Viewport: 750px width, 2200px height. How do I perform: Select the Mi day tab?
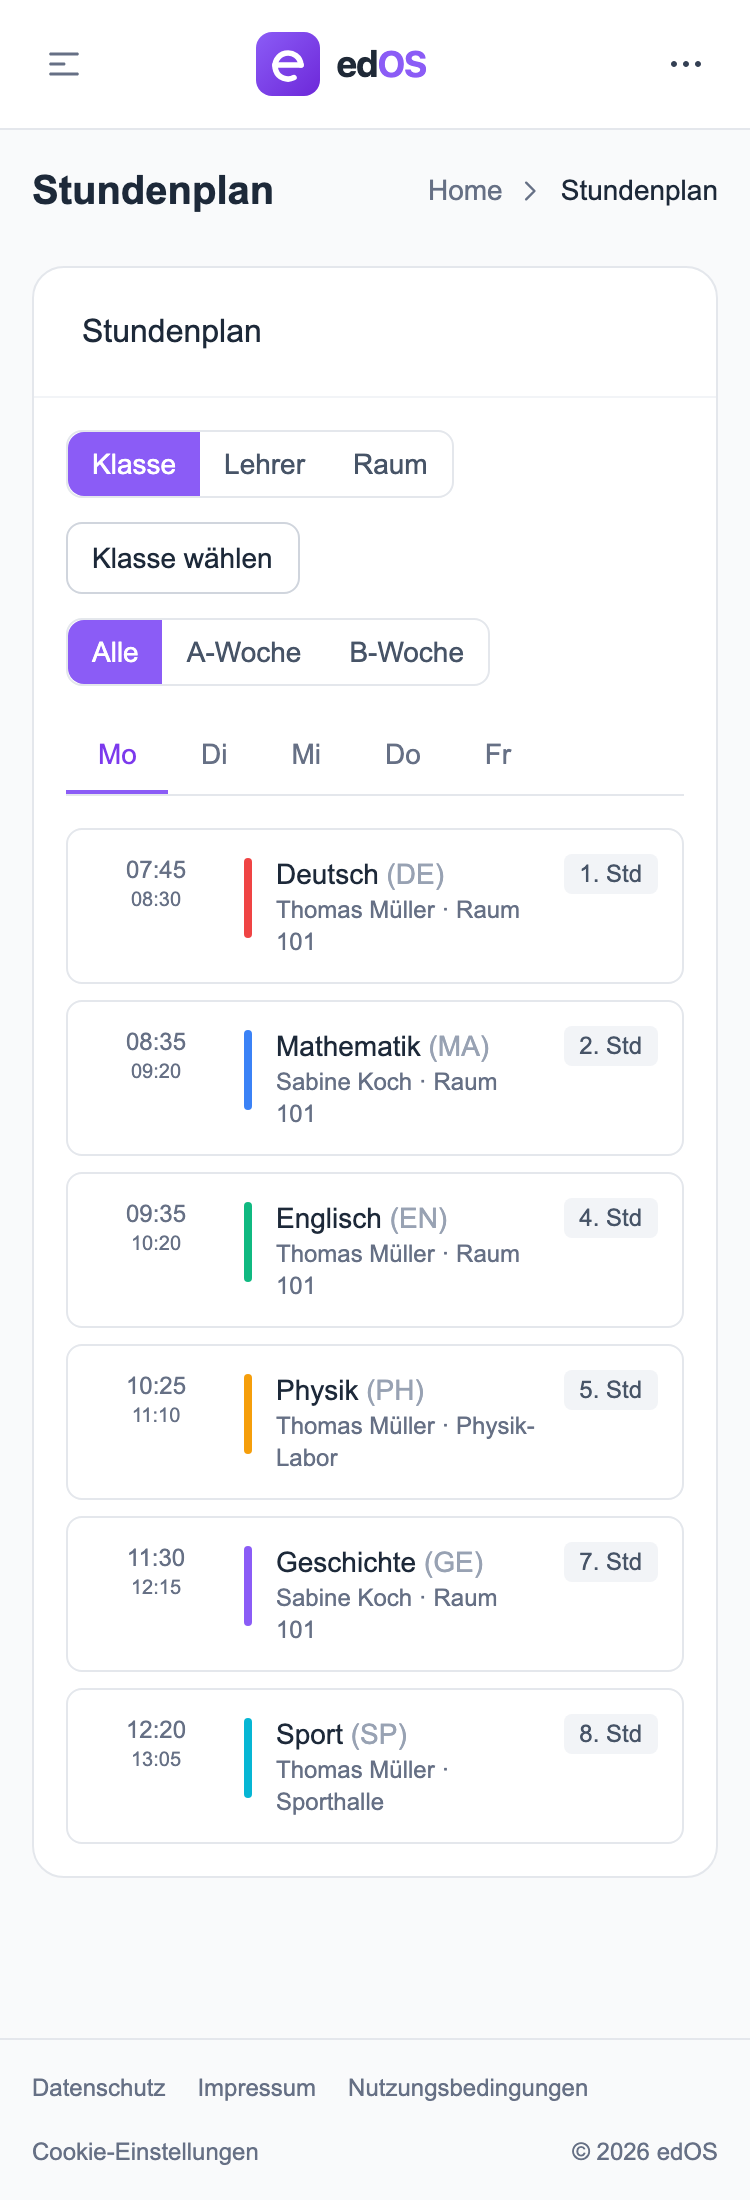(x=305, y=755)
